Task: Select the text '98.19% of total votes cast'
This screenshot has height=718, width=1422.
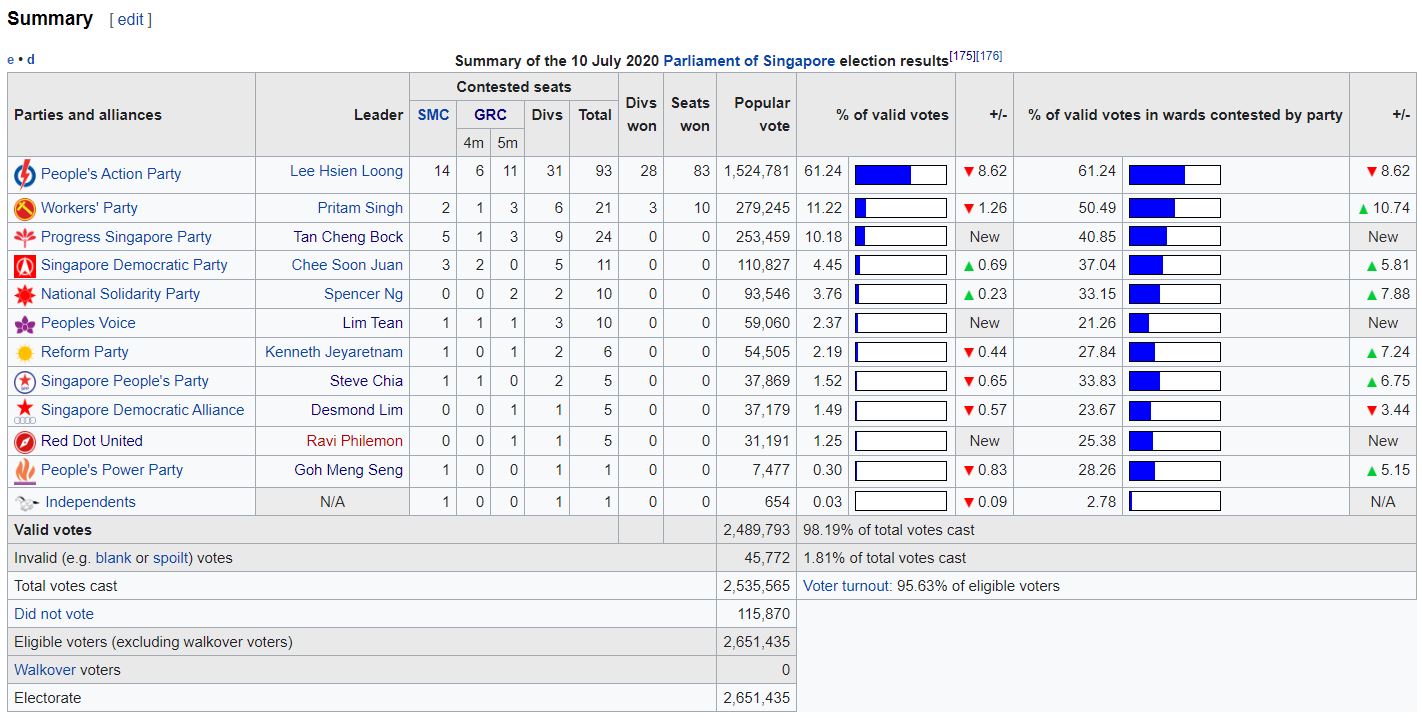Action: click(889, 531)
